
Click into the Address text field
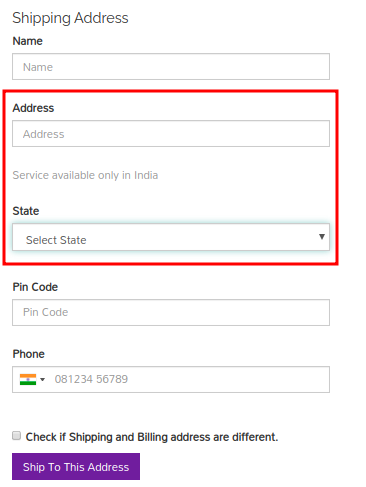coord(171,134)
